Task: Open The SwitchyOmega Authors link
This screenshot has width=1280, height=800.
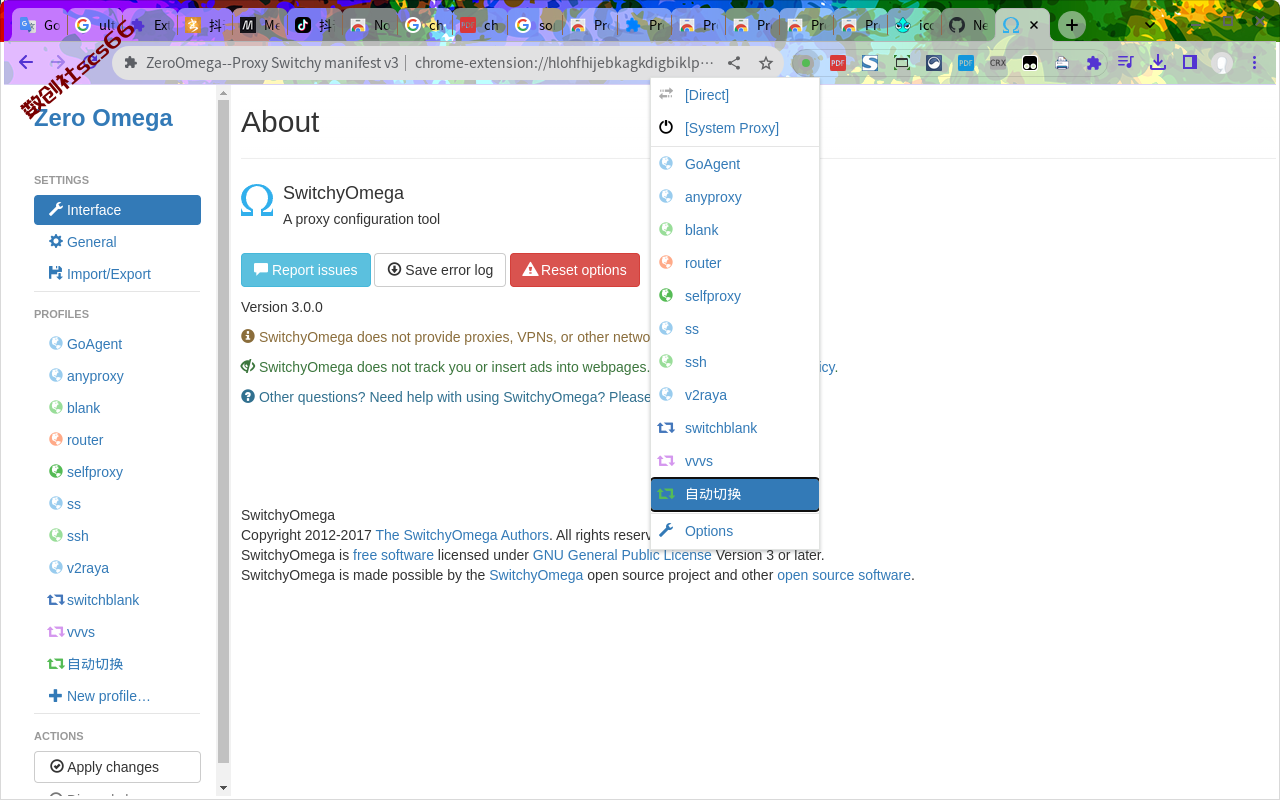Action: click(x=462, y=535)
